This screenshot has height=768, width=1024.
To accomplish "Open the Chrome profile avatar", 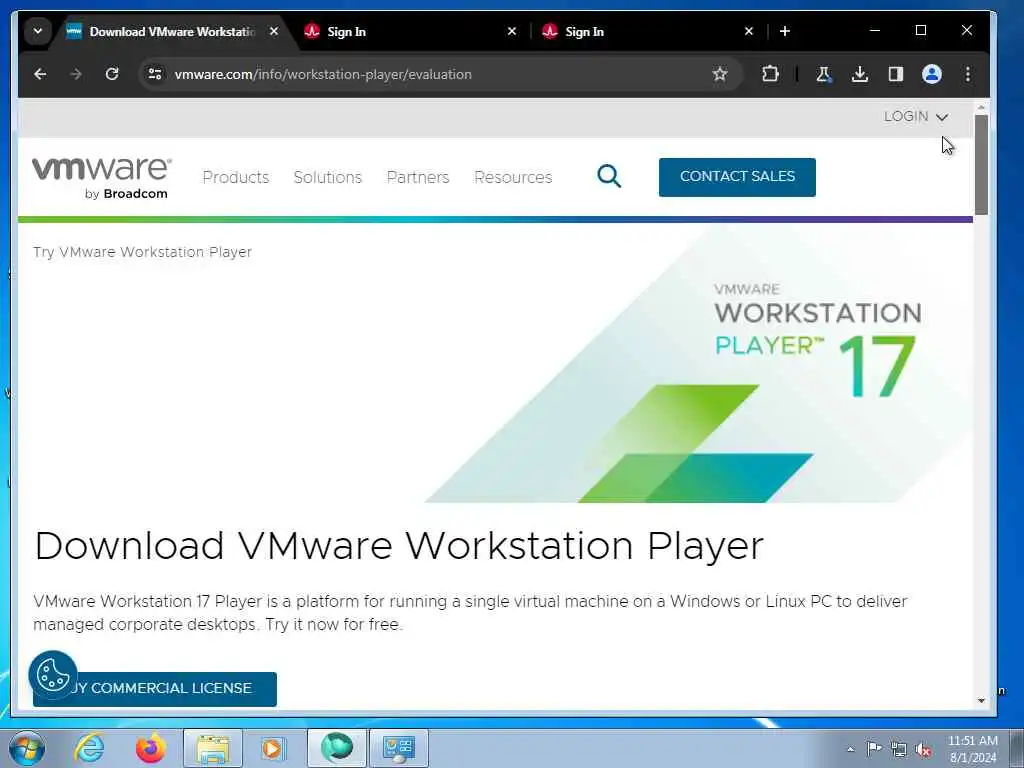I will pyautogui.click(x=931, y=74).
